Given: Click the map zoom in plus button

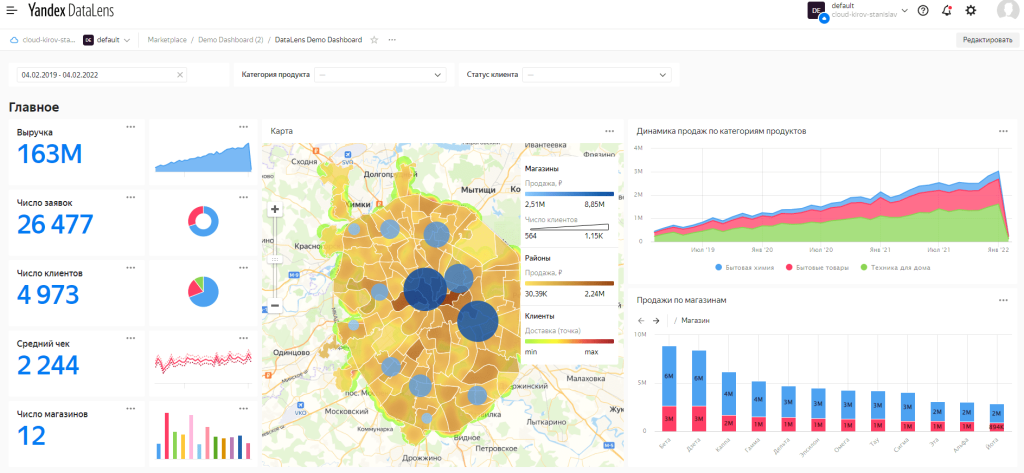Looking at the screenshot, I should point(275,210).
